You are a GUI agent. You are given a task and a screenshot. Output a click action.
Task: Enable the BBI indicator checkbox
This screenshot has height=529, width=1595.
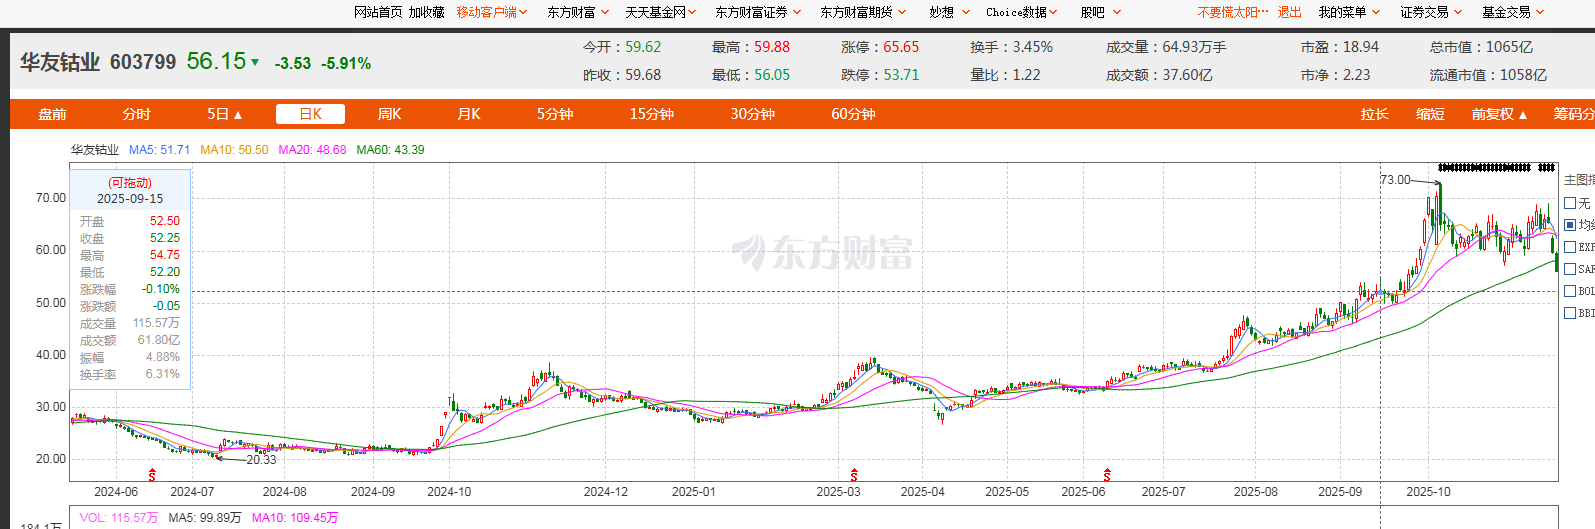click(x=1570, y=313)
